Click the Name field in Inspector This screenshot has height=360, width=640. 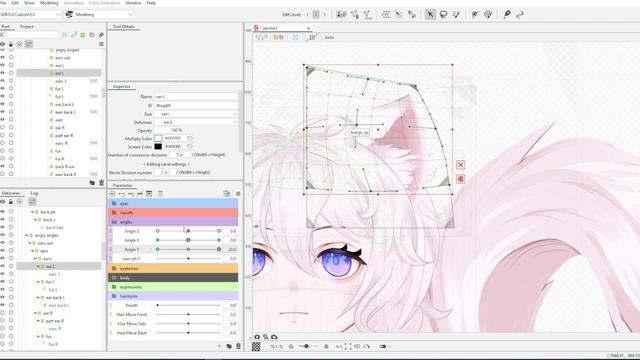pos(196,97)
